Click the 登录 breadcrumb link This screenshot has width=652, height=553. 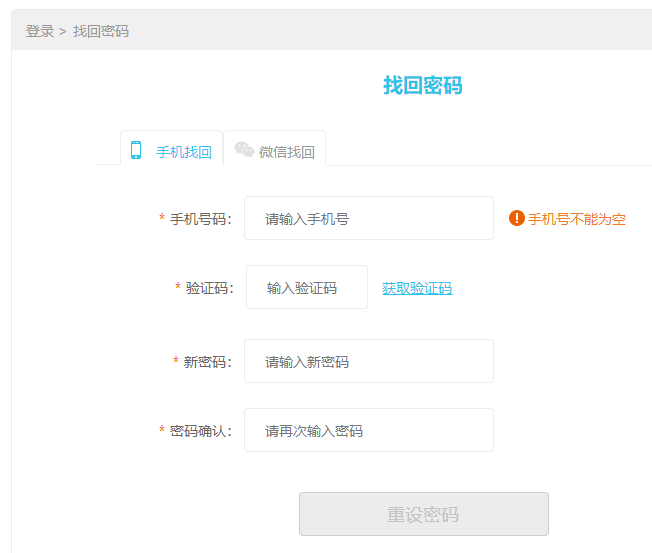(x=40, y=31)
